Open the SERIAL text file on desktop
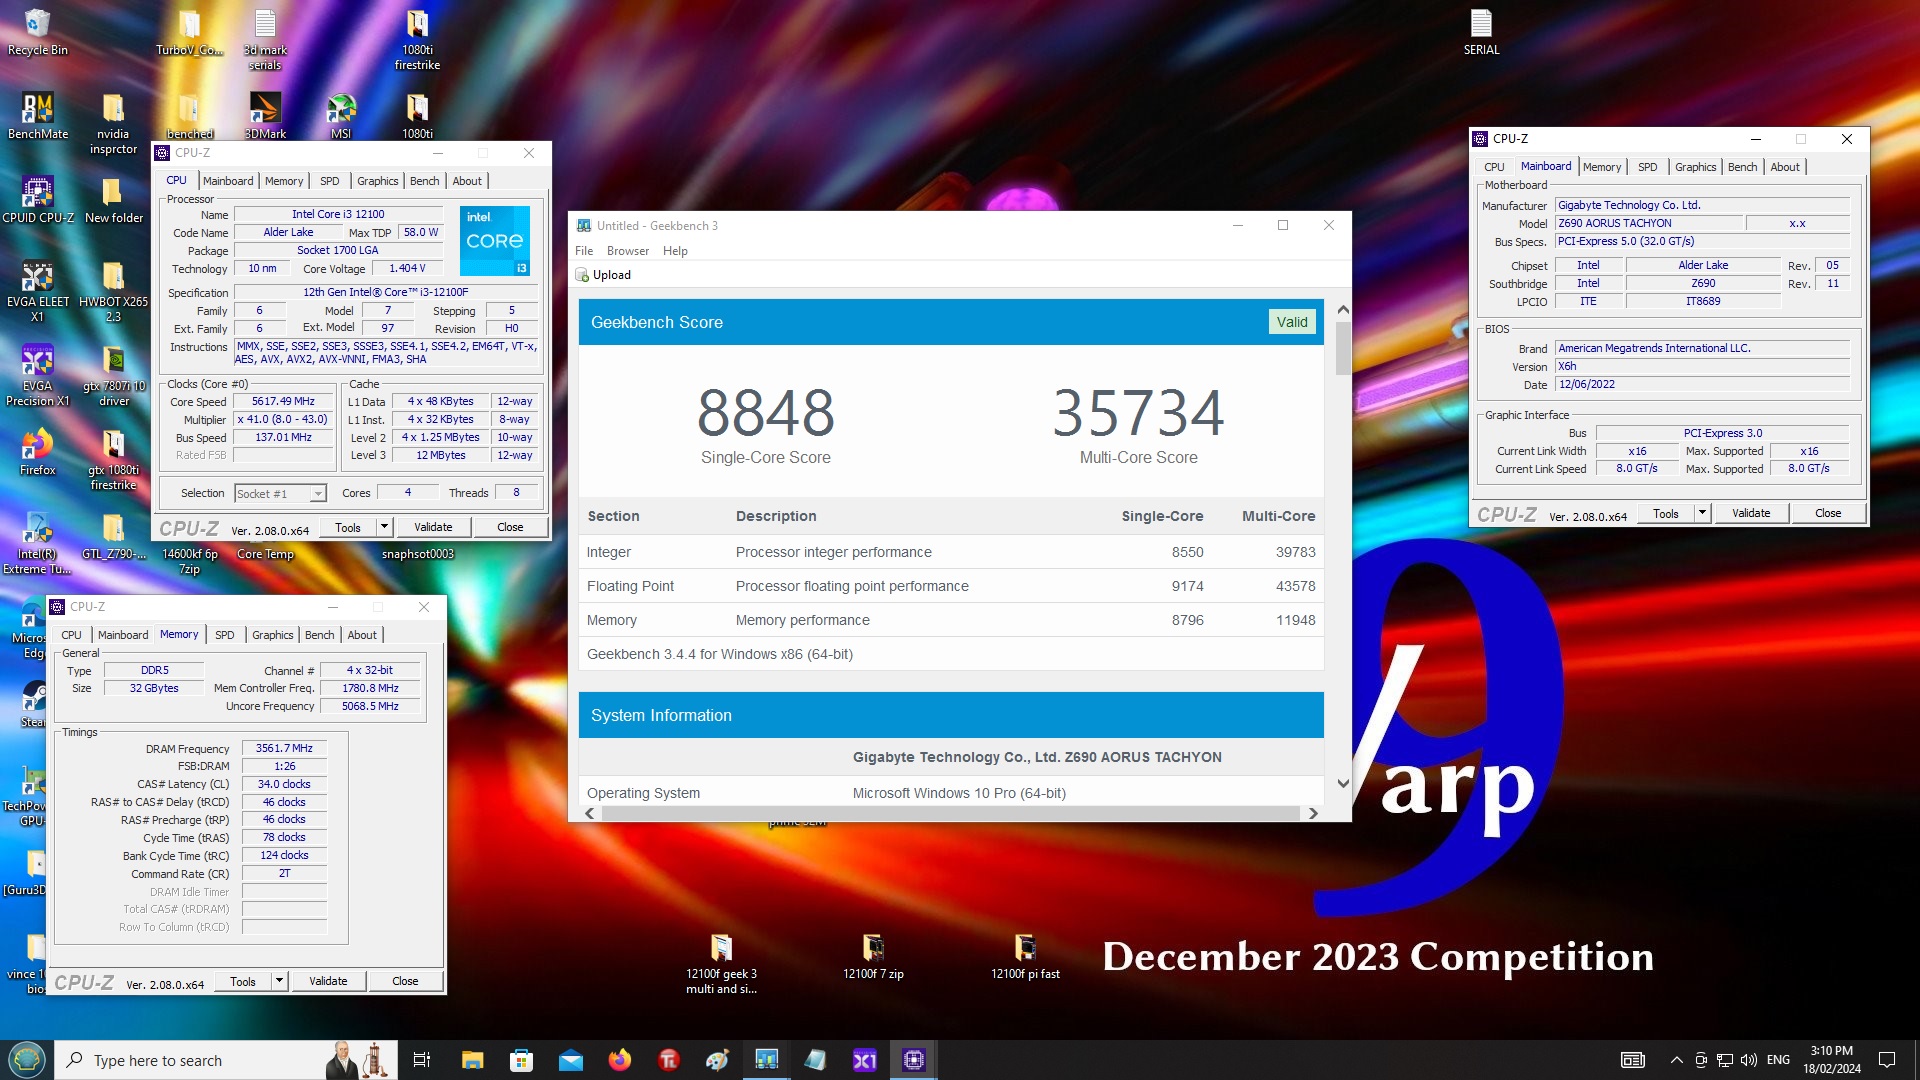Image resolution: width=1920 pixels, height=1080 pixels. click(1481, 33)
